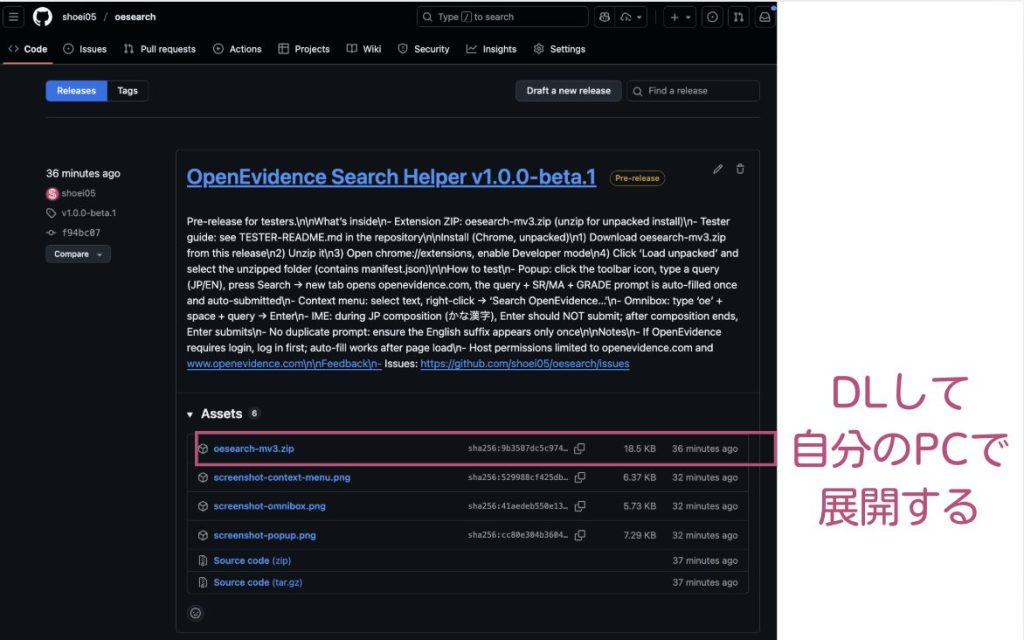This screenshot has width=1024, height=640.
Task: Open the Insights tab
Action: click(491, 49)
